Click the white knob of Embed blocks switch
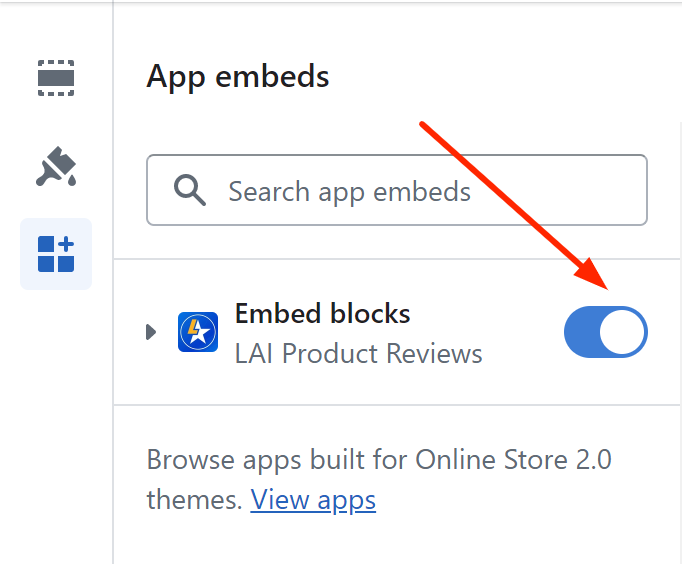 click(x=622, y=332)
